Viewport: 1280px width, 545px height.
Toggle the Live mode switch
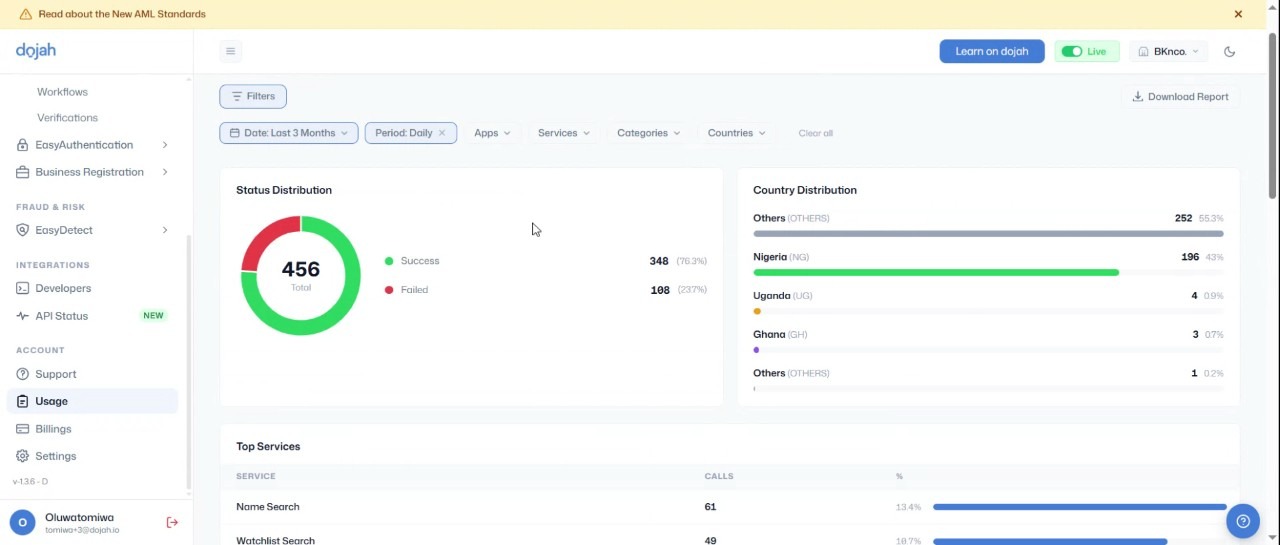coord(1072,51)
